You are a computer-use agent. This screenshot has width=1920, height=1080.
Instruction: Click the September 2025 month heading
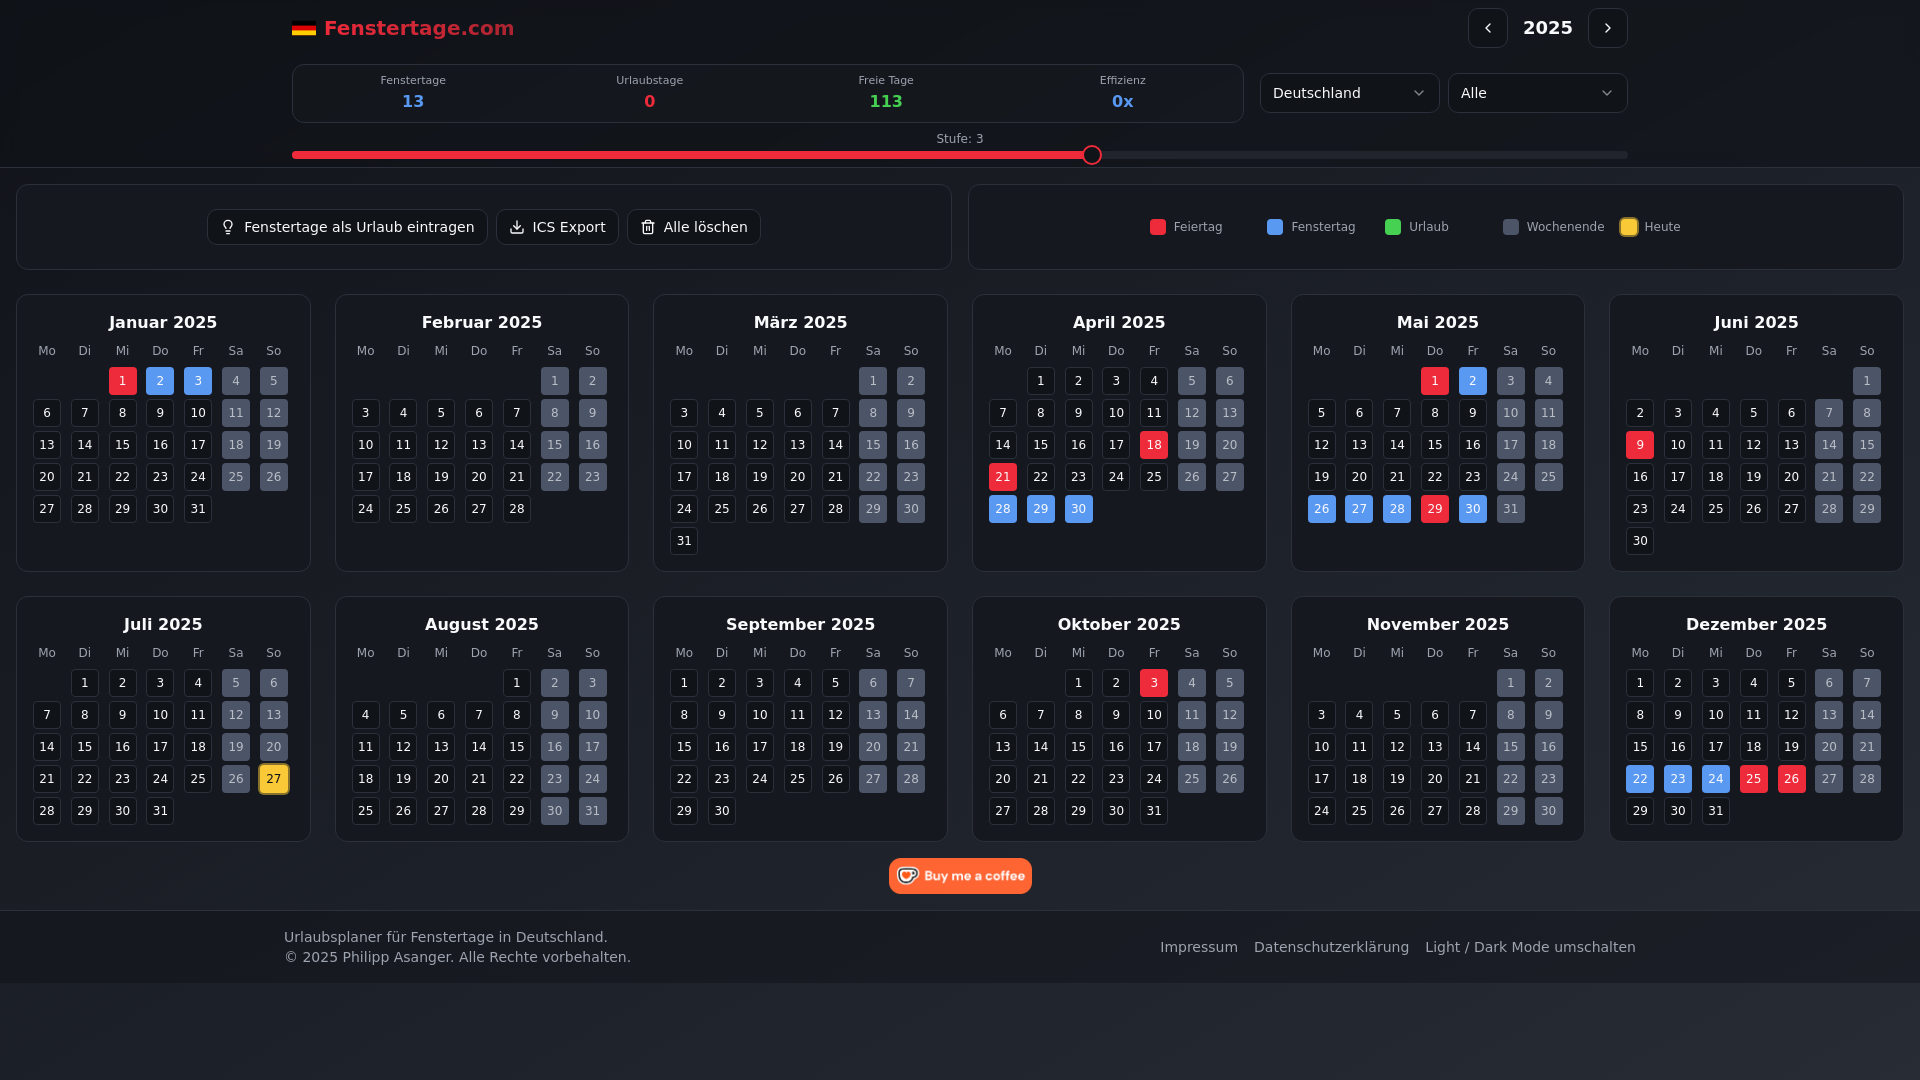pos(800,624)
